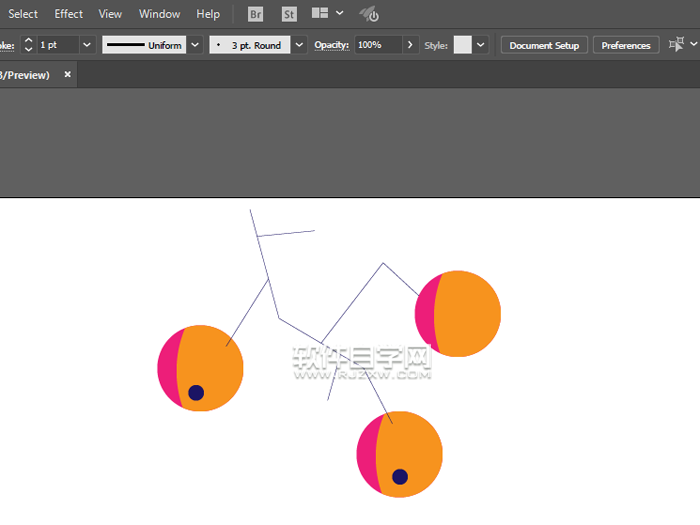The image size is (700, 525).
Task: Click the Preferences button
Action: (x=626, y=45)
